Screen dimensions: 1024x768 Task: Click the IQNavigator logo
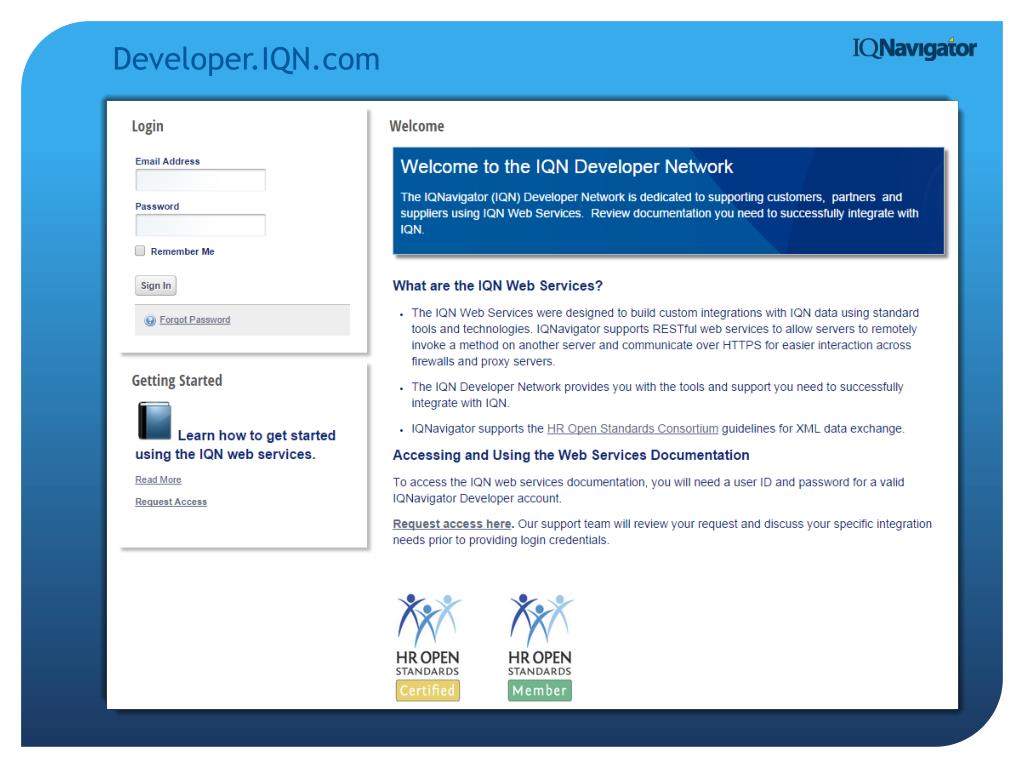914,48
